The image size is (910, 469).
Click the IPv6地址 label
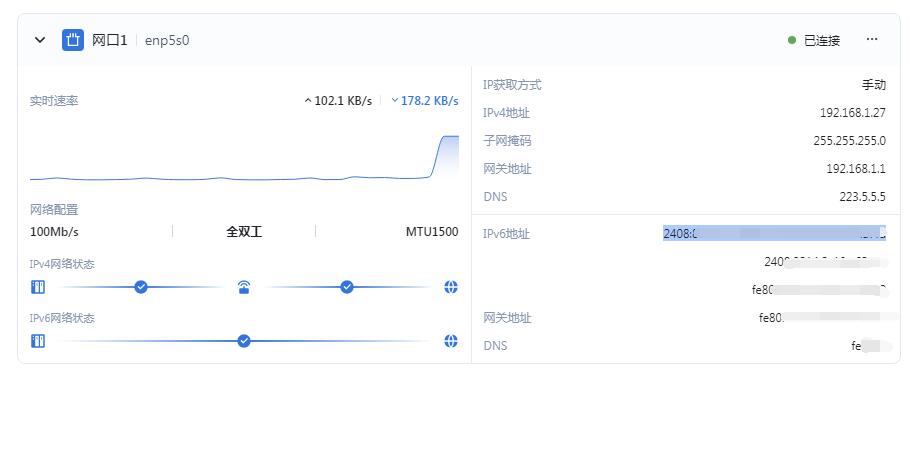click(506, 234)
